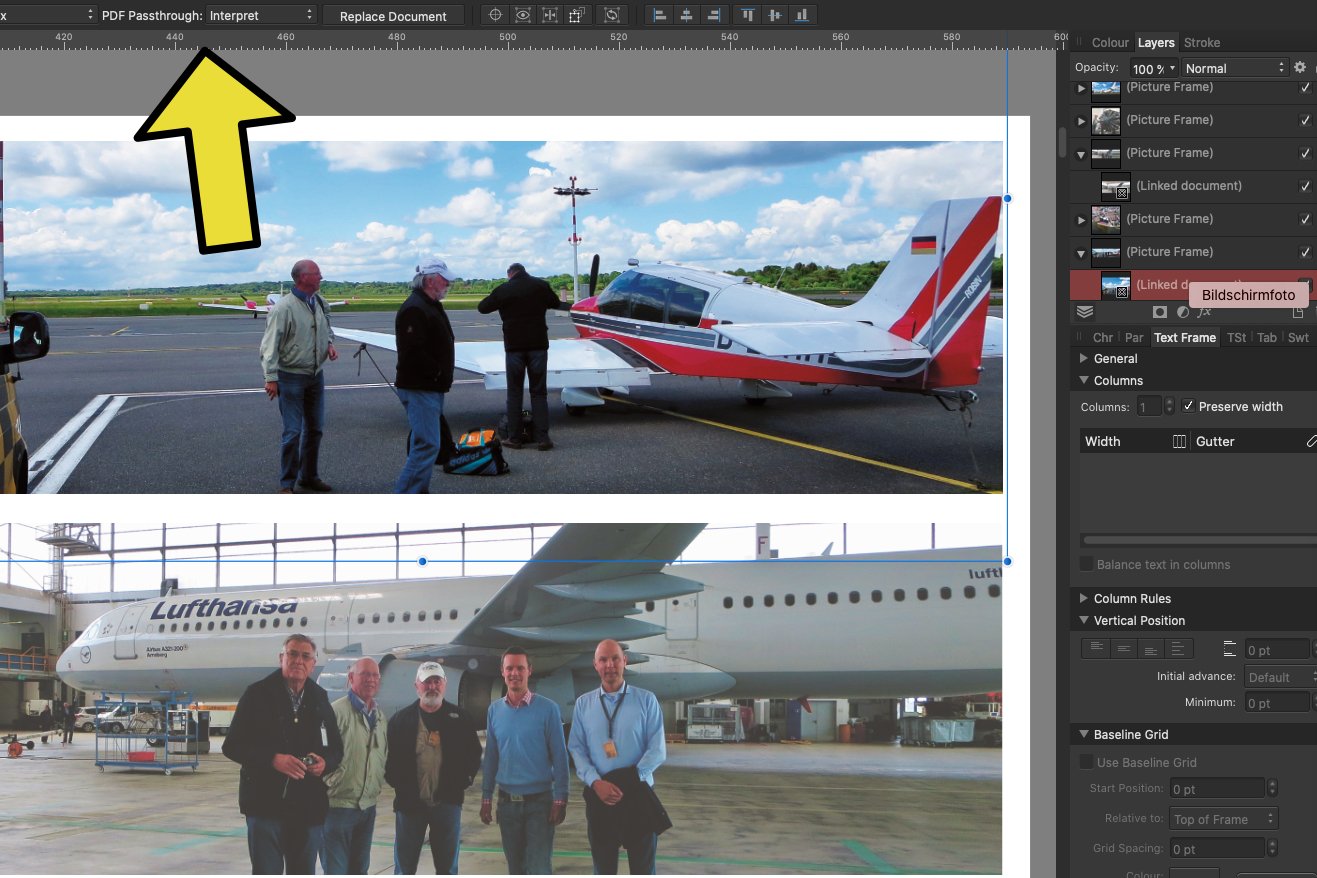Select thumbnail of second Picture Frame layer
Viewport: 1317px width, 878px height.
[x=1106, y=121]
